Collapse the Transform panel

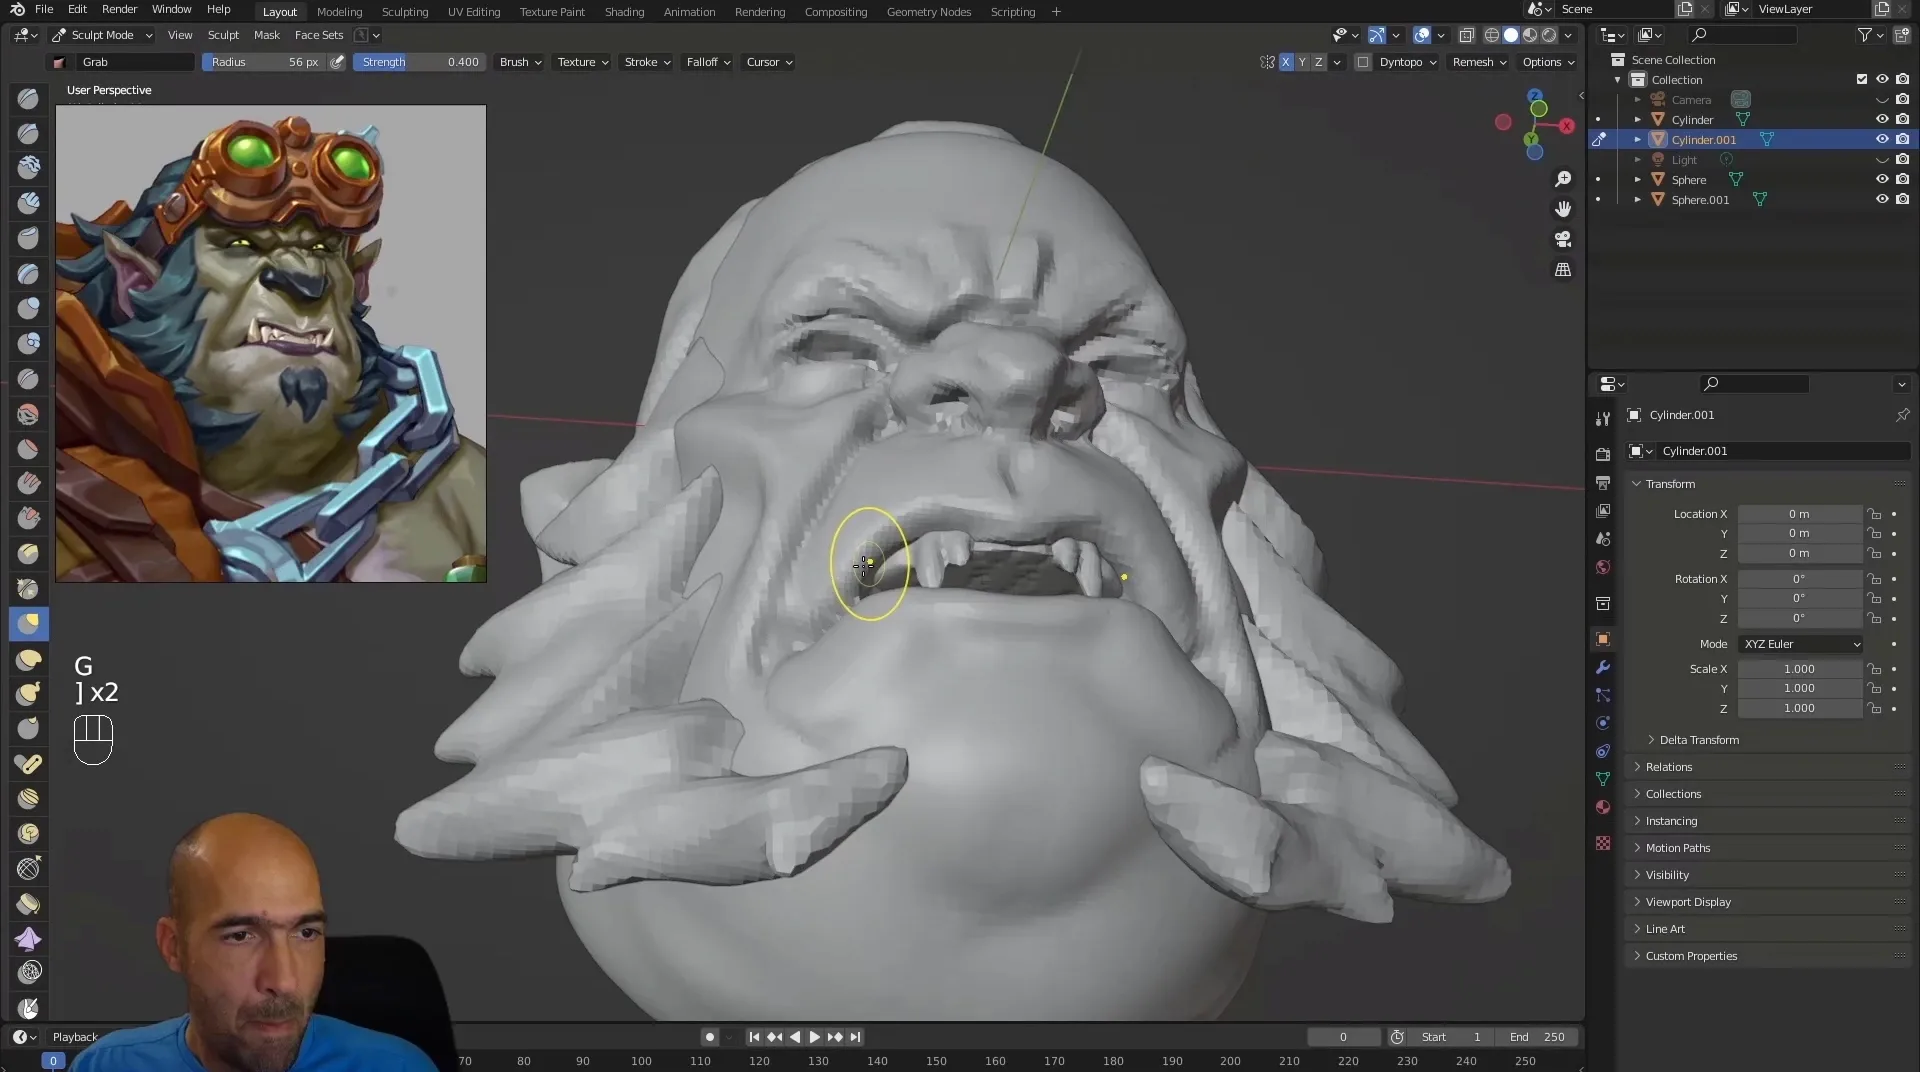1670,484
